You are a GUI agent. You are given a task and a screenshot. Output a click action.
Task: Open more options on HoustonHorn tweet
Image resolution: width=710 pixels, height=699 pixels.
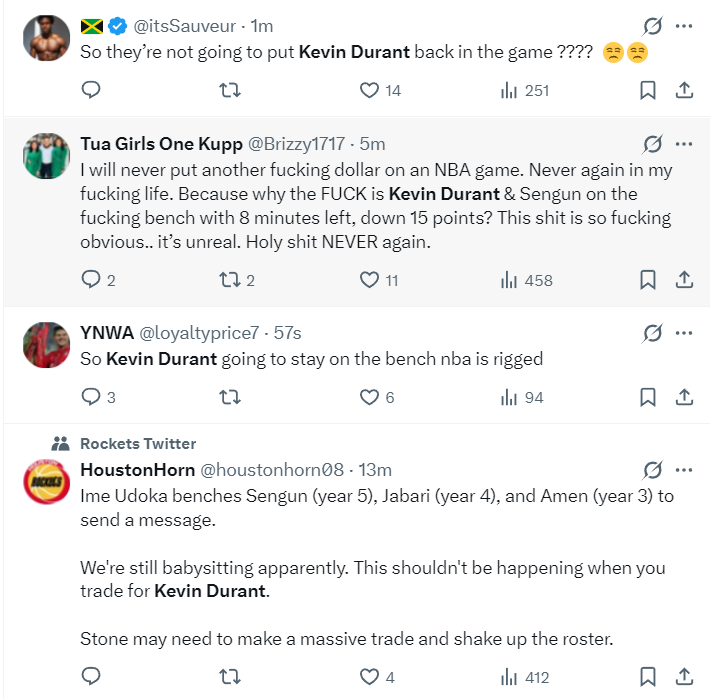click(684, 469)
